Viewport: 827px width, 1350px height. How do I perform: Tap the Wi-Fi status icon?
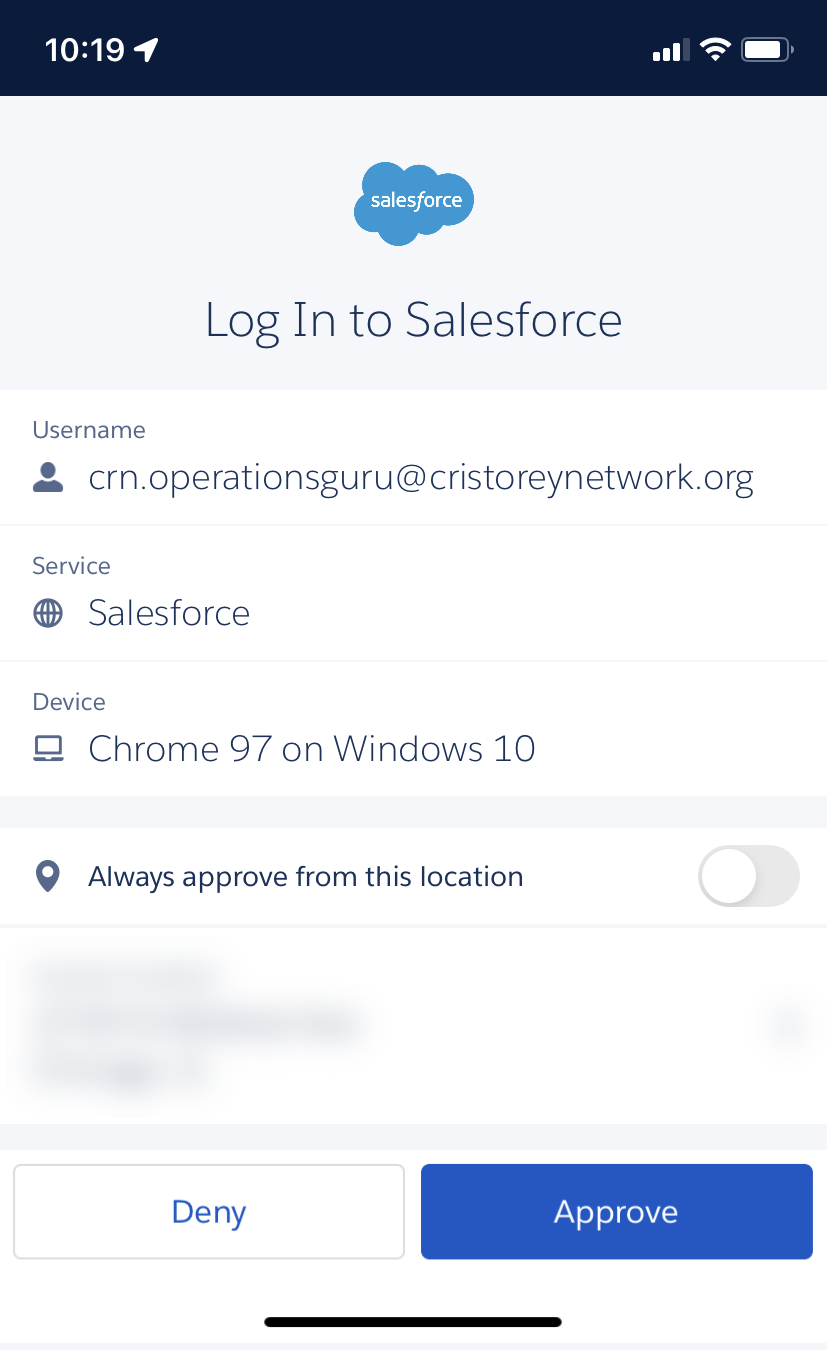pyautogui.click(x=715, y=49)
